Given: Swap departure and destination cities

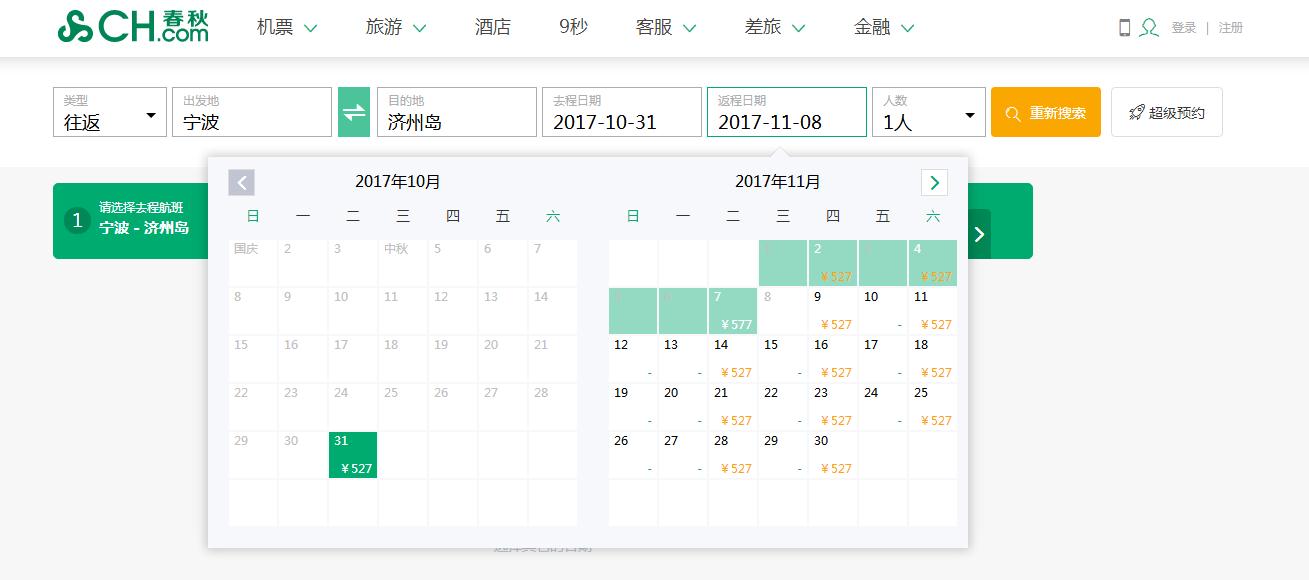Looking at the screenshot, I should [354, 112].
